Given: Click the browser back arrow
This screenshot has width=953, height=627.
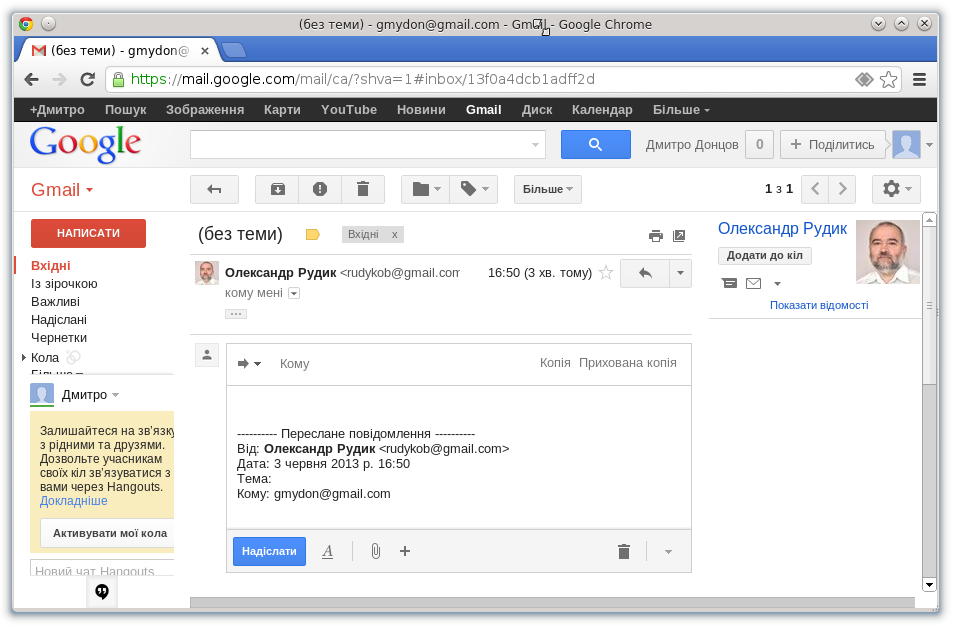Looking at the screenshot, I should tap(32, 80).
